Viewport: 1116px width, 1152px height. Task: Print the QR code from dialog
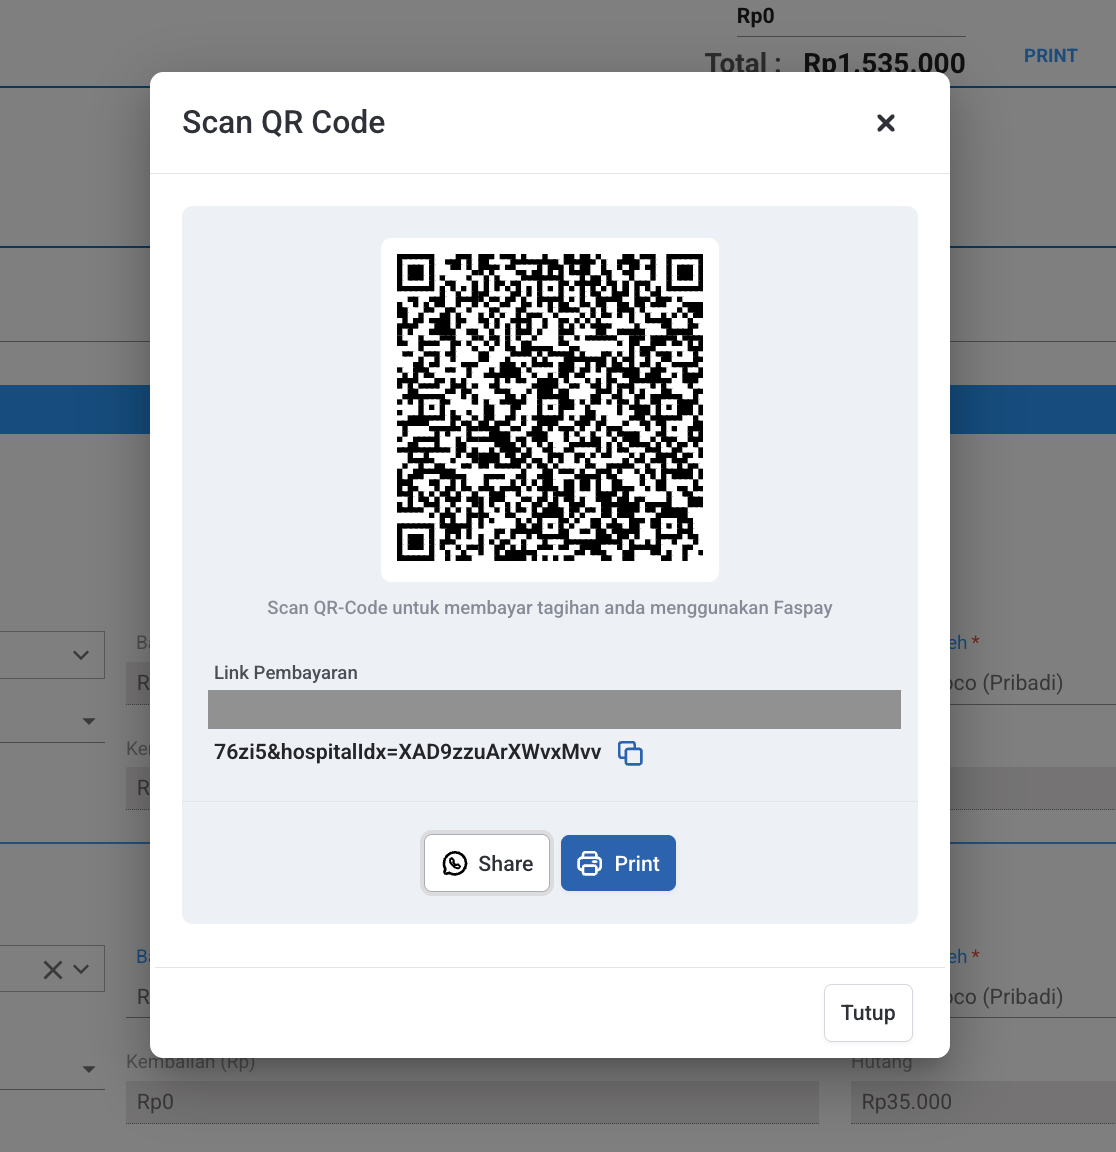tap(618, 863)
